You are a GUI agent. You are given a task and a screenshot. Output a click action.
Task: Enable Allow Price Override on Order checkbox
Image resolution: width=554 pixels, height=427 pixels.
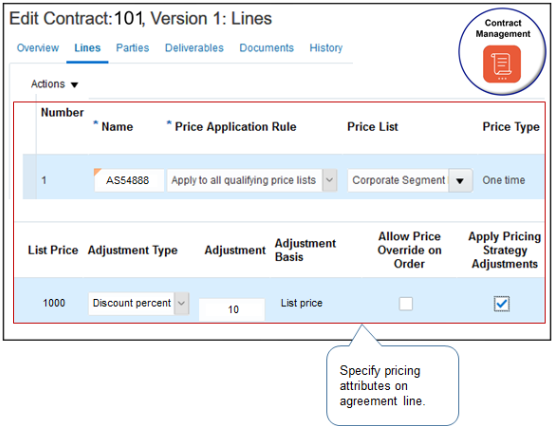click(x=406, y=303)
